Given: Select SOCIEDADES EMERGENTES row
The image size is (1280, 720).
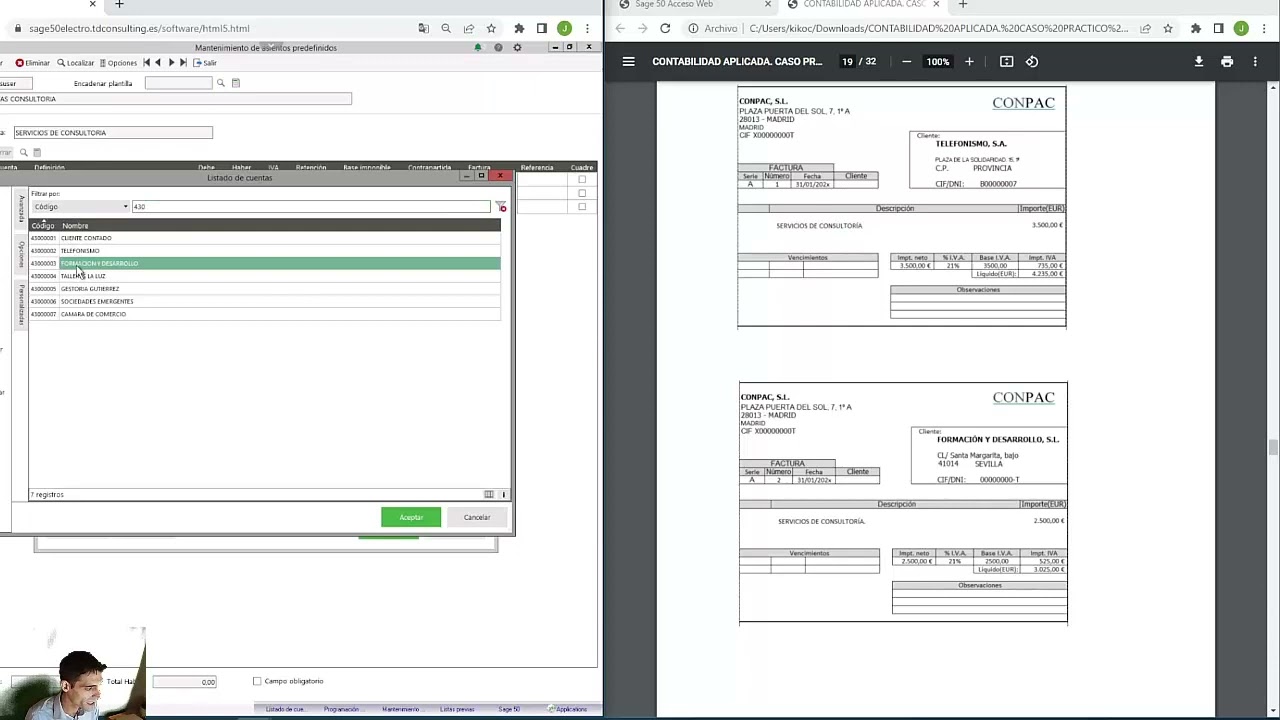Looking at the screenshot, I should pos(265,301).
